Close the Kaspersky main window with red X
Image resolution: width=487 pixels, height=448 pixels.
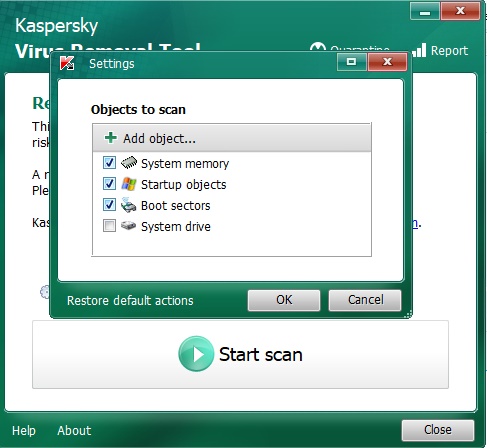point(460,11)
